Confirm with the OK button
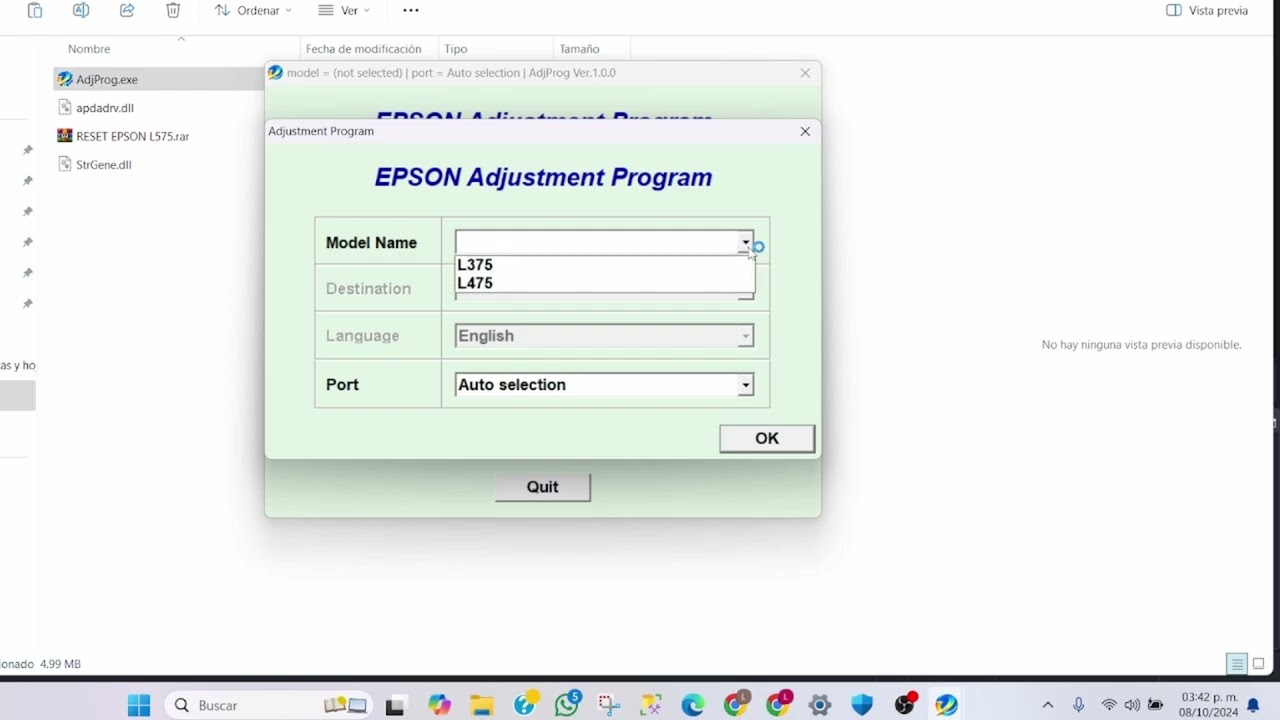The image size is (1280, 720). [767, 438]
